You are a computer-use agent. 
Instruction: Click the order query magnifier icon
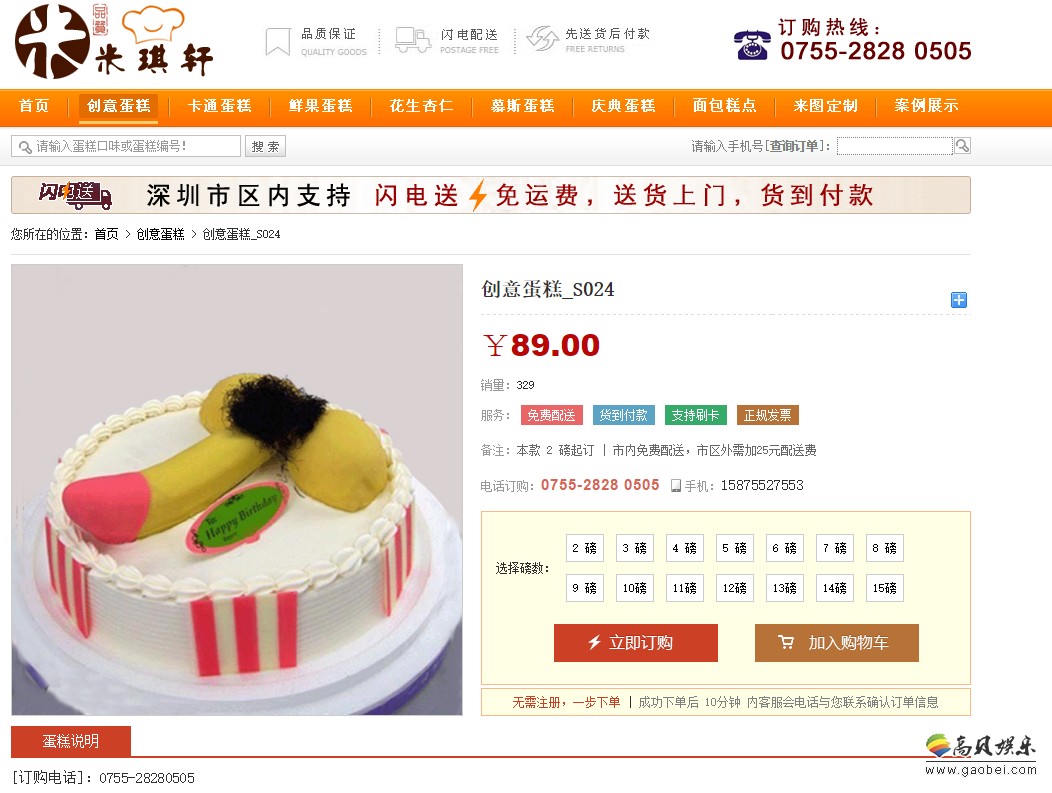point(962,146)
